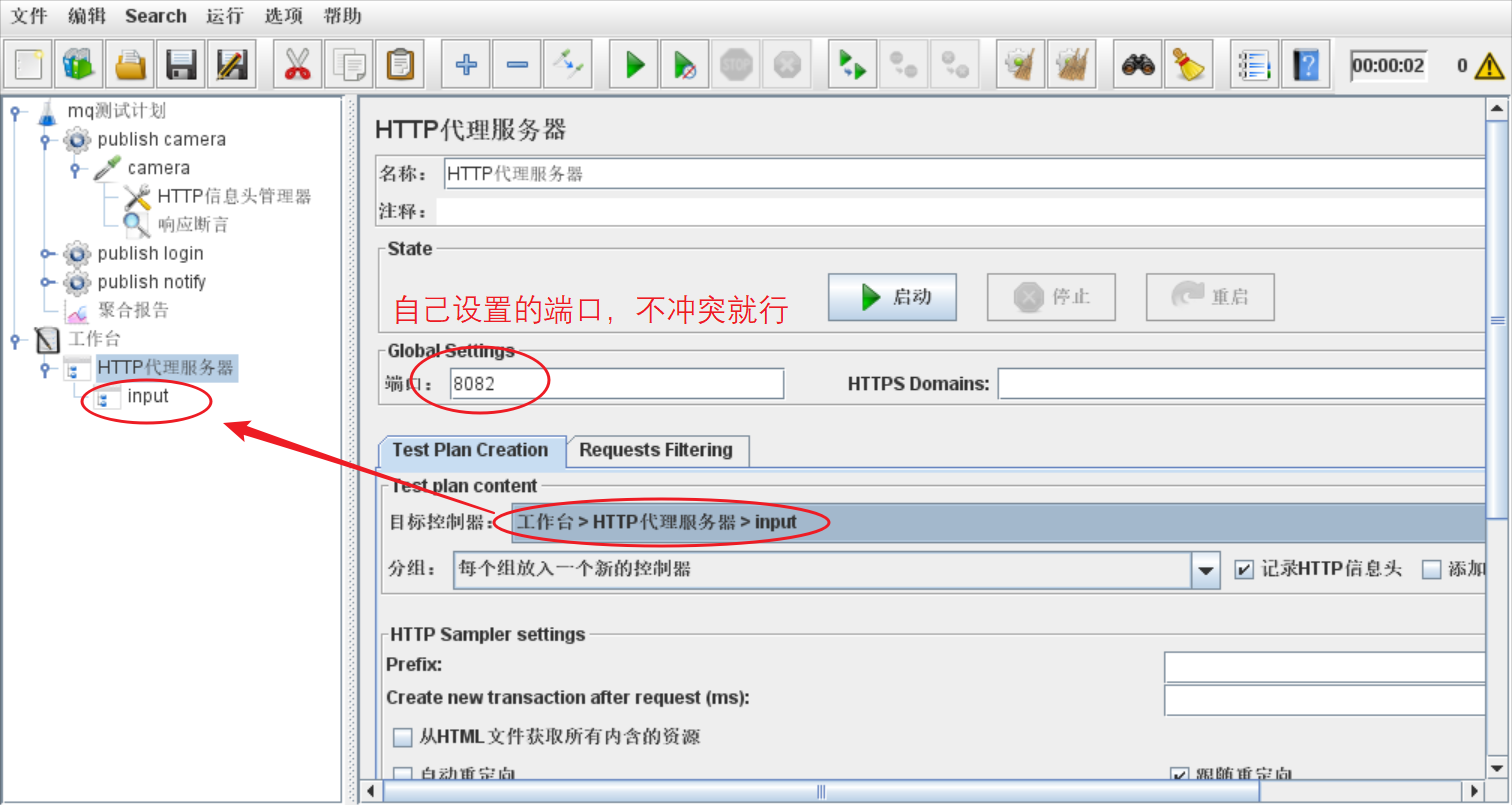Open the 分组 dropdown arrow
Image resolution: width=1512 pixels, height=805 pixels.
click(1206, 570)
